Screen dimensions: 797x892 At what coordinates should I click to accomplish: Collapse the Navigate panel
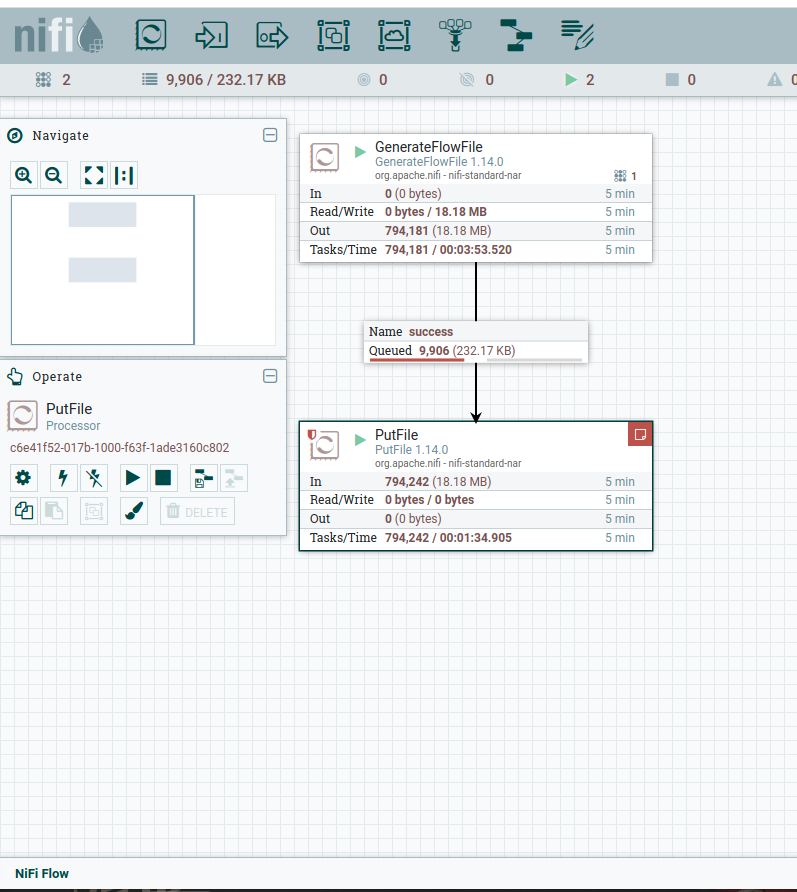(270, 135)
